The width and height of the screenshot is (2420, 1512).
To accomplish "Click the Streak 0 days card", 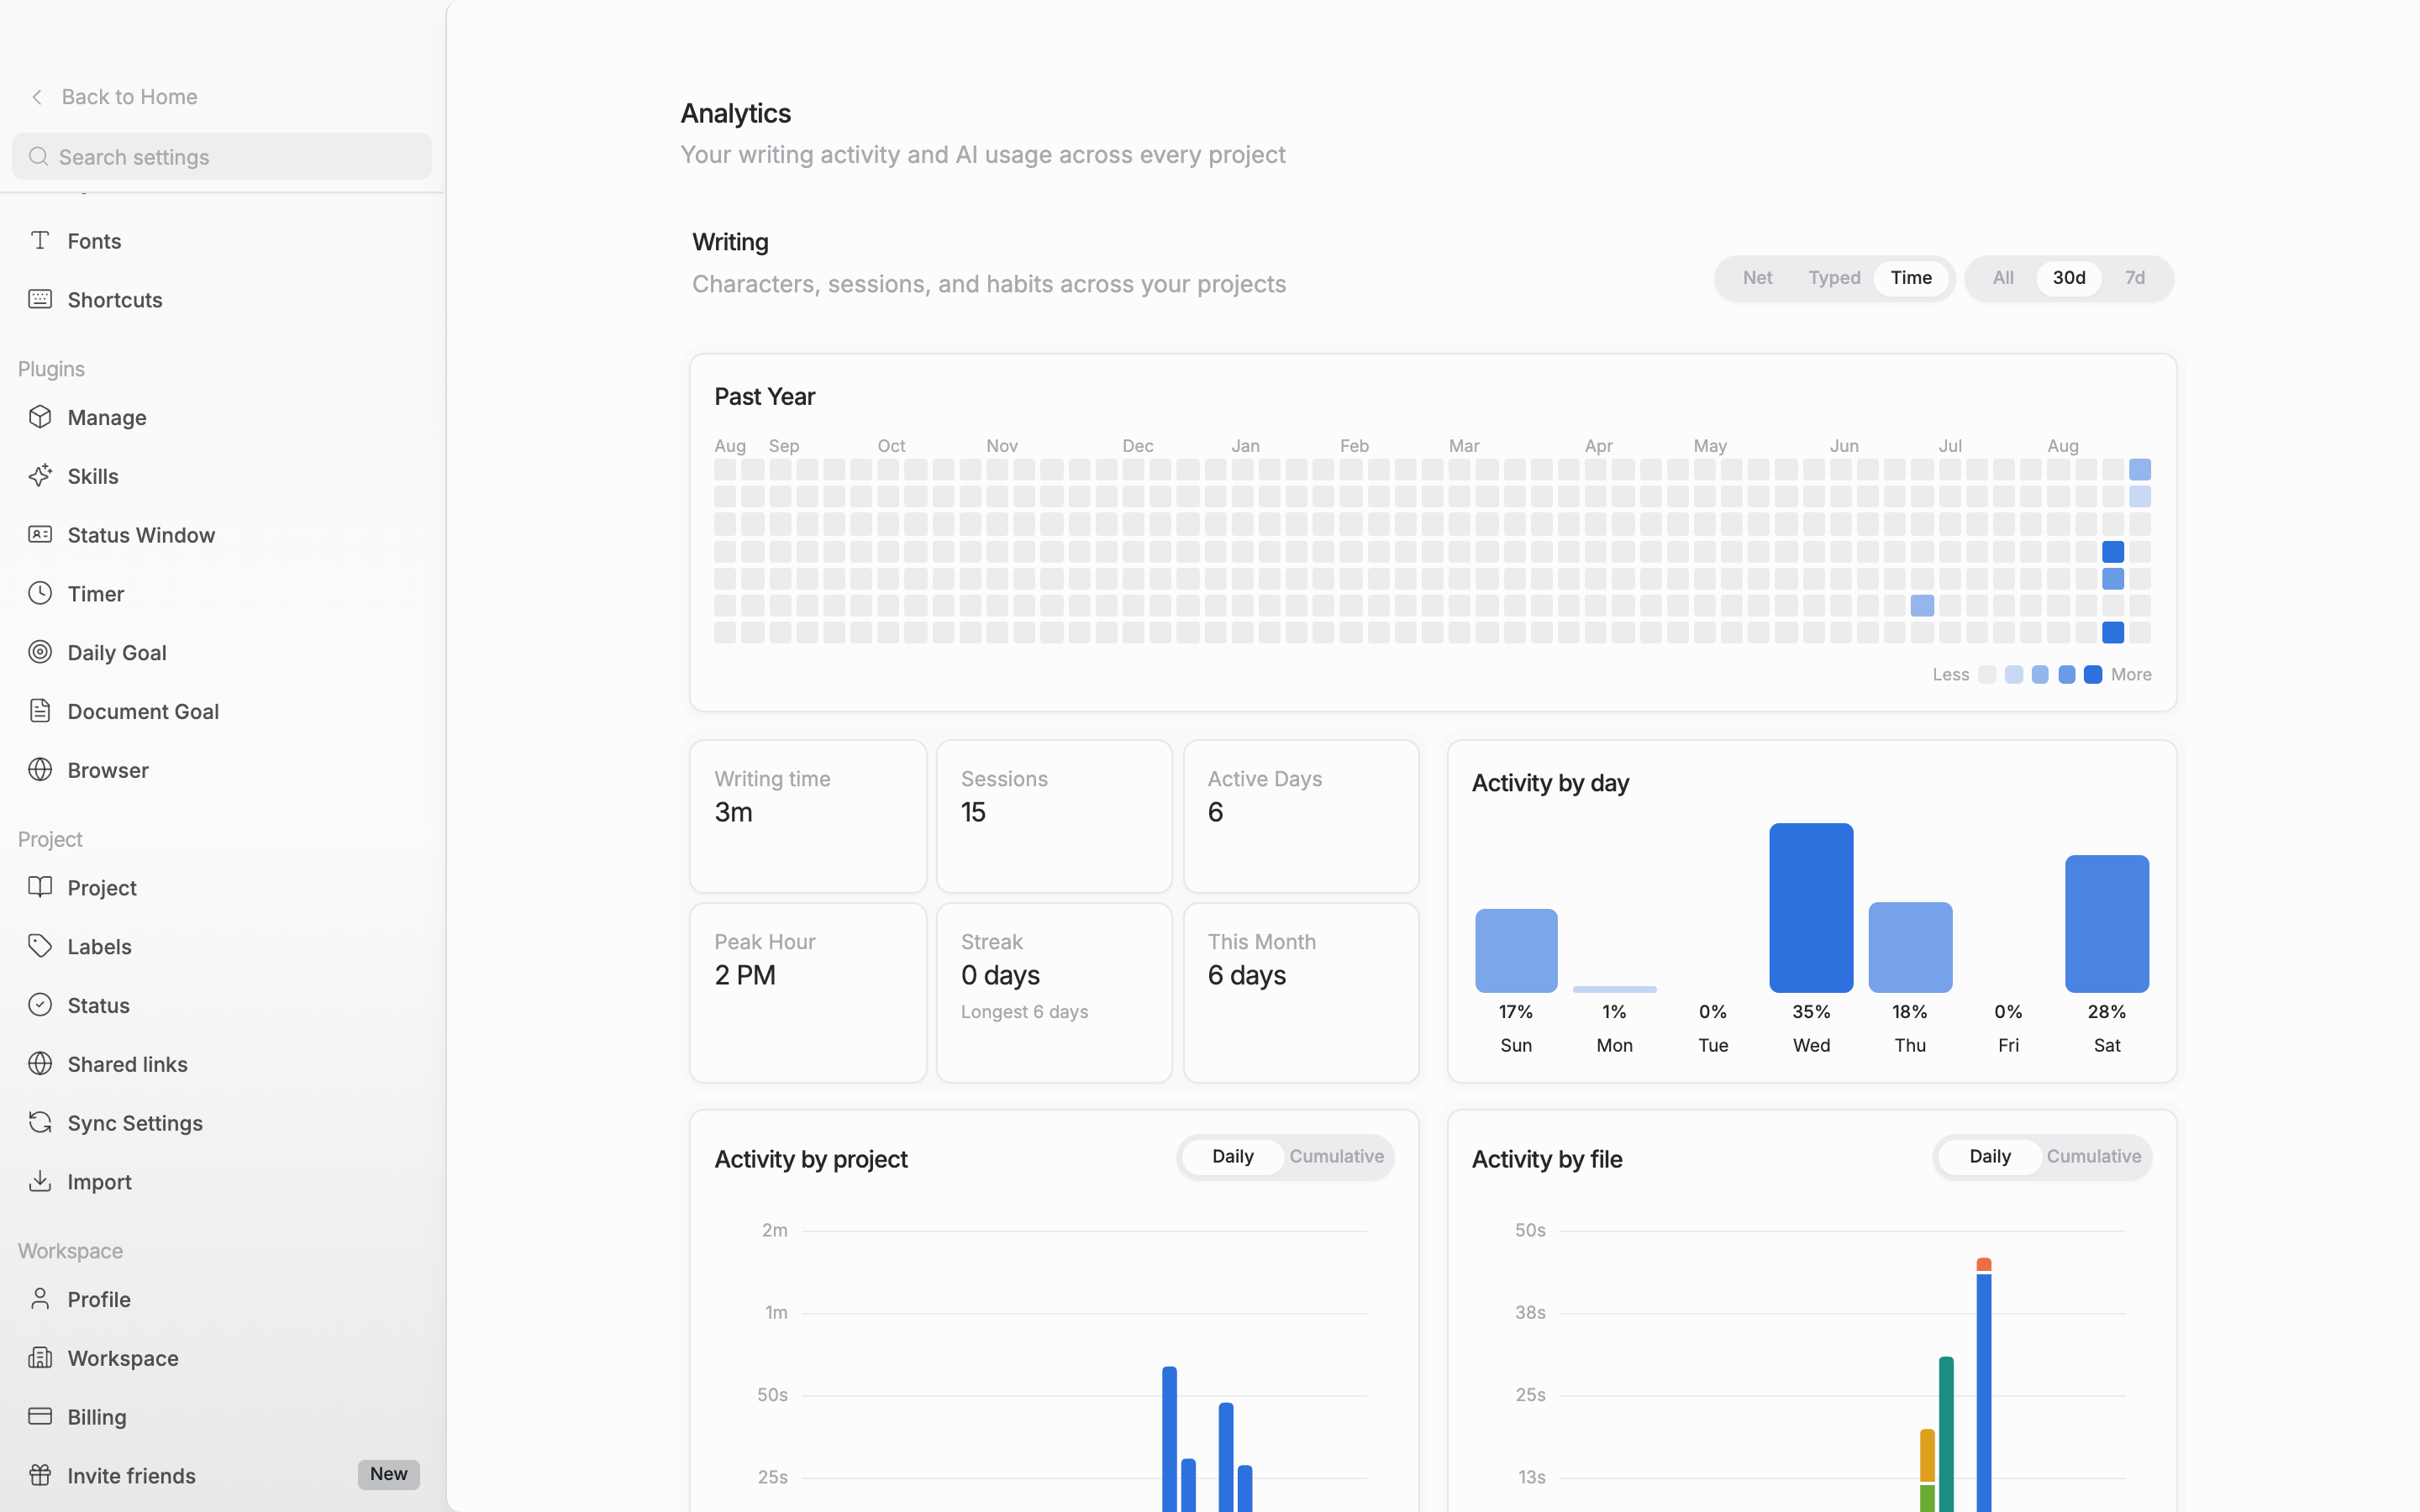I will (x=1054, y=992).
